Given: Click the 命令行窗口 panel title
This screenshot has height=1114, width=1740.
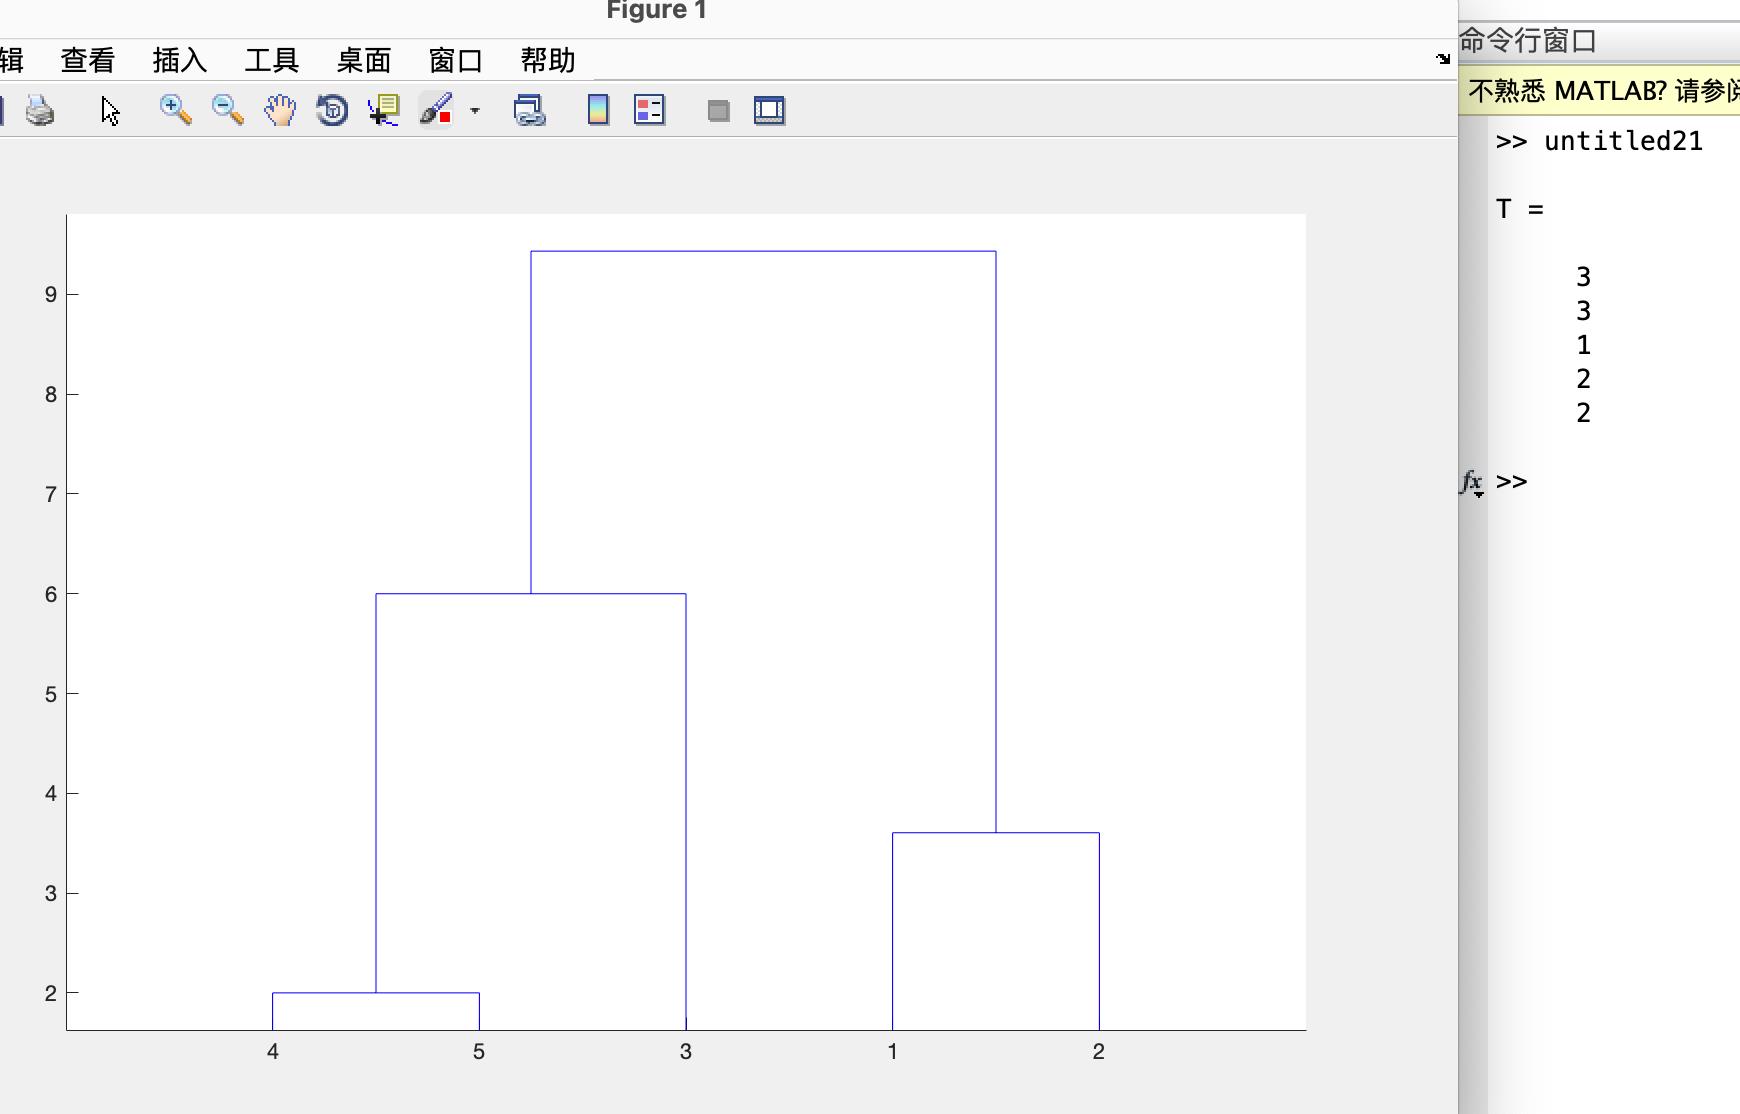Looking at the screenshot, I should (x=1528, y=41).
